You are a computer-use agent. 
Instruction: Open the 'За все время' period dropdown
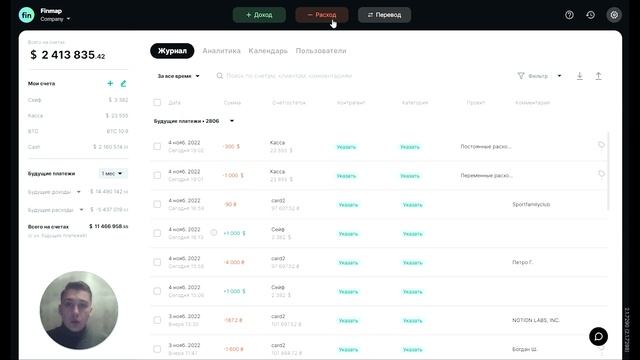[x=178, y=76]
